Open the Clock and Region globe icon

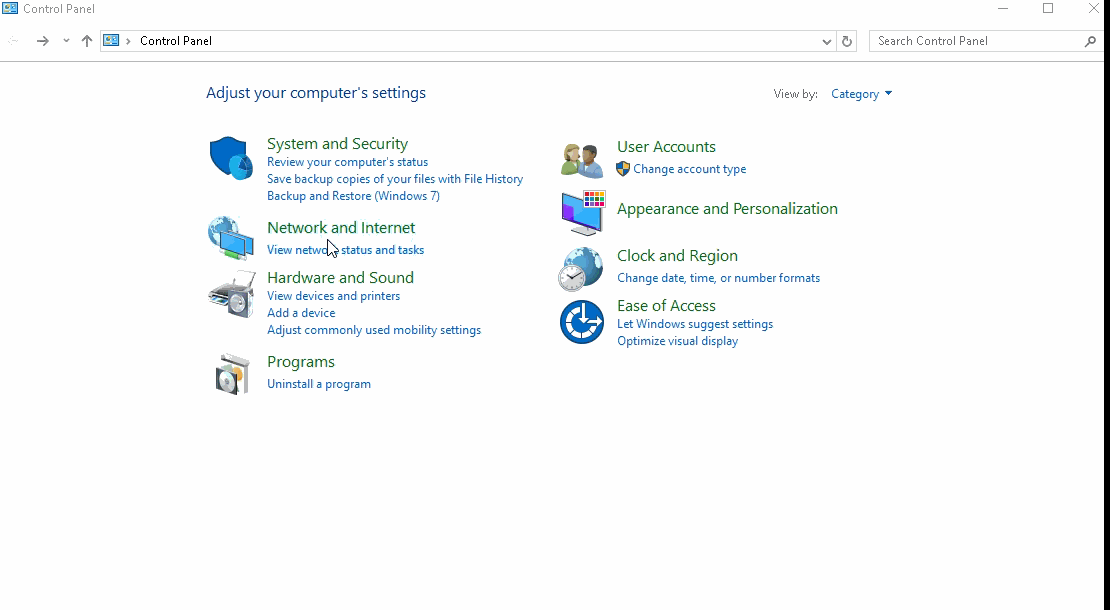tap(580, 269)
